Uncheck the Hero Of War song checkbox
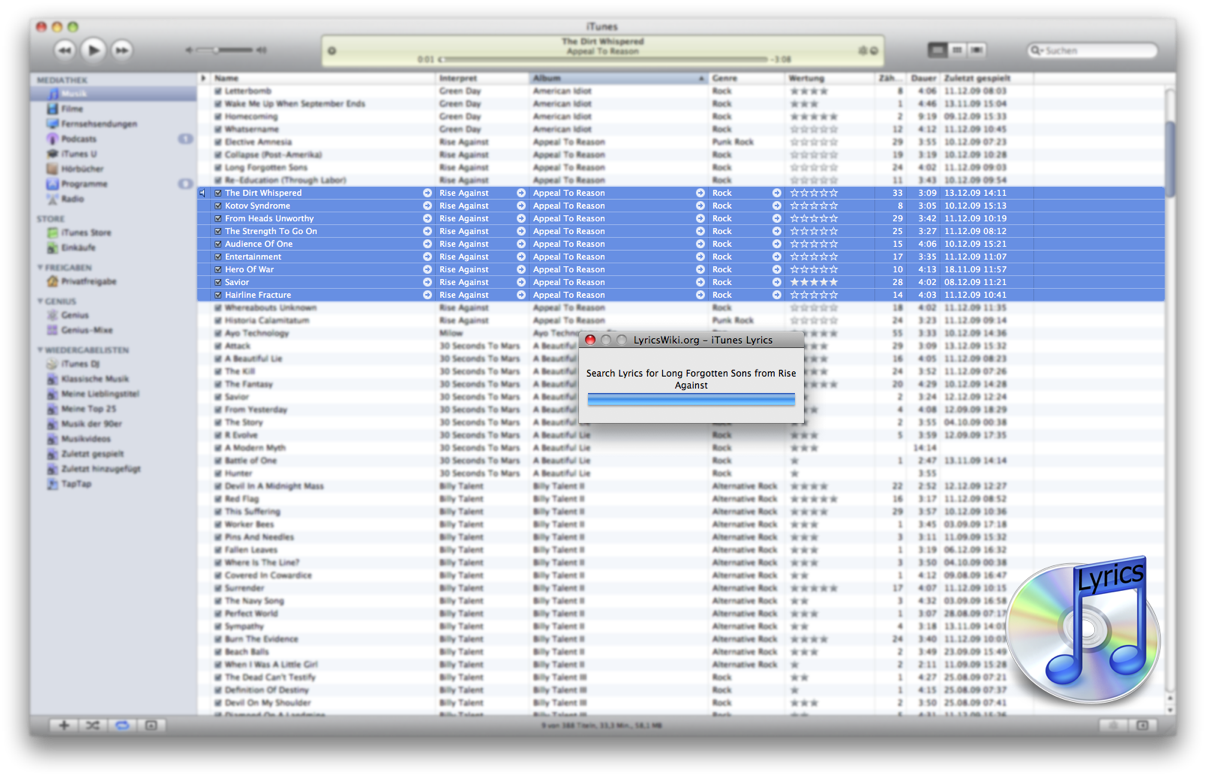 [x=218, y=270]
